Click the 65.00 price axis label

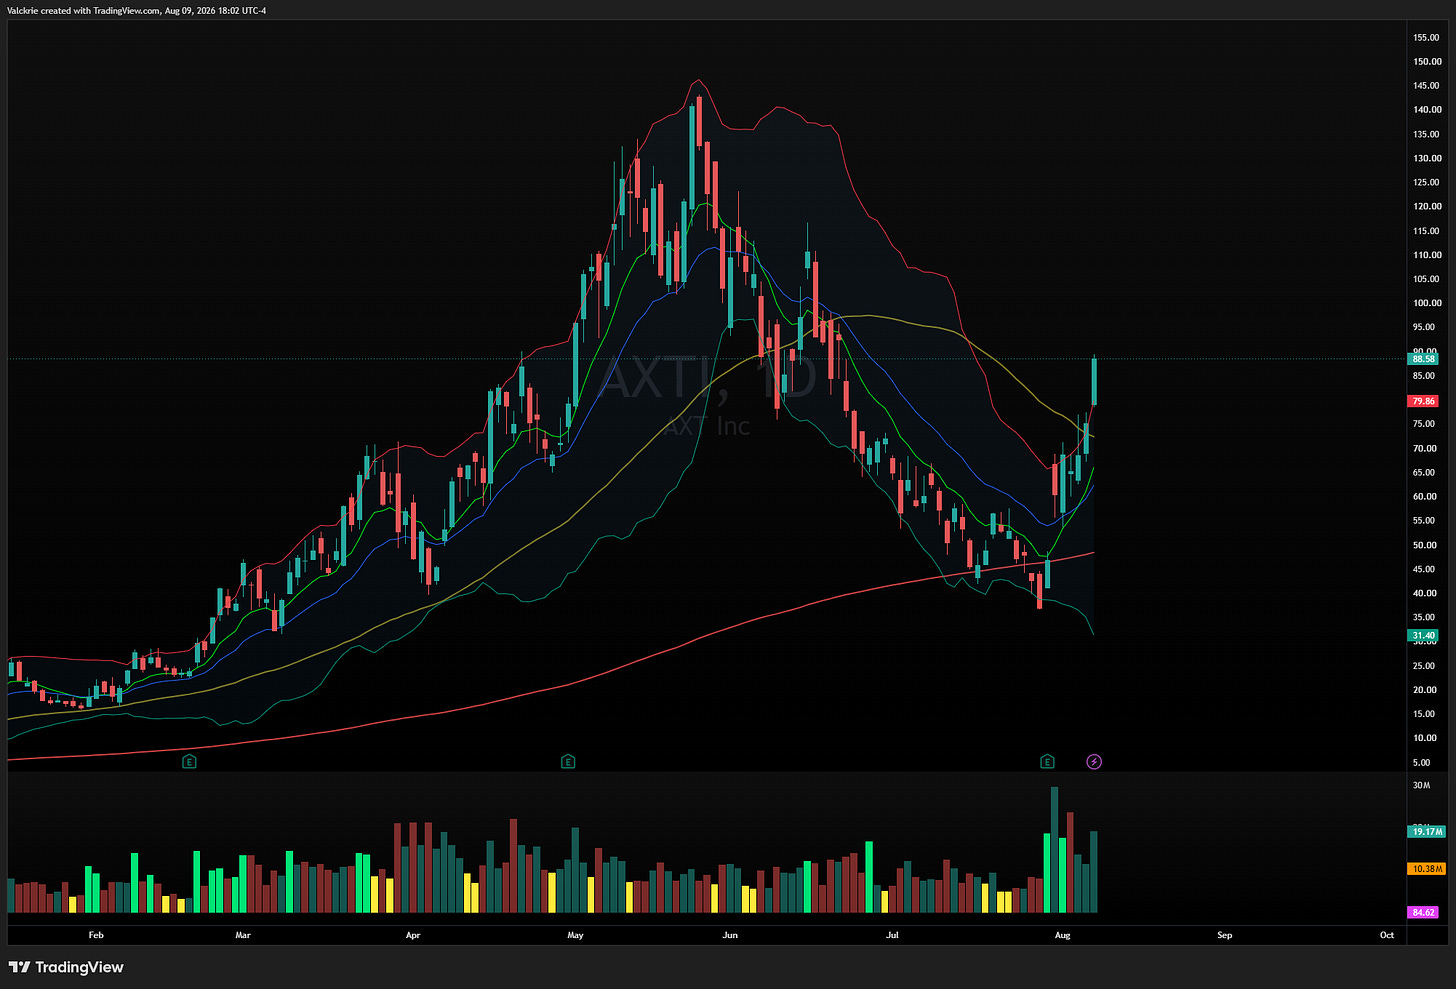click(1424, 472)
